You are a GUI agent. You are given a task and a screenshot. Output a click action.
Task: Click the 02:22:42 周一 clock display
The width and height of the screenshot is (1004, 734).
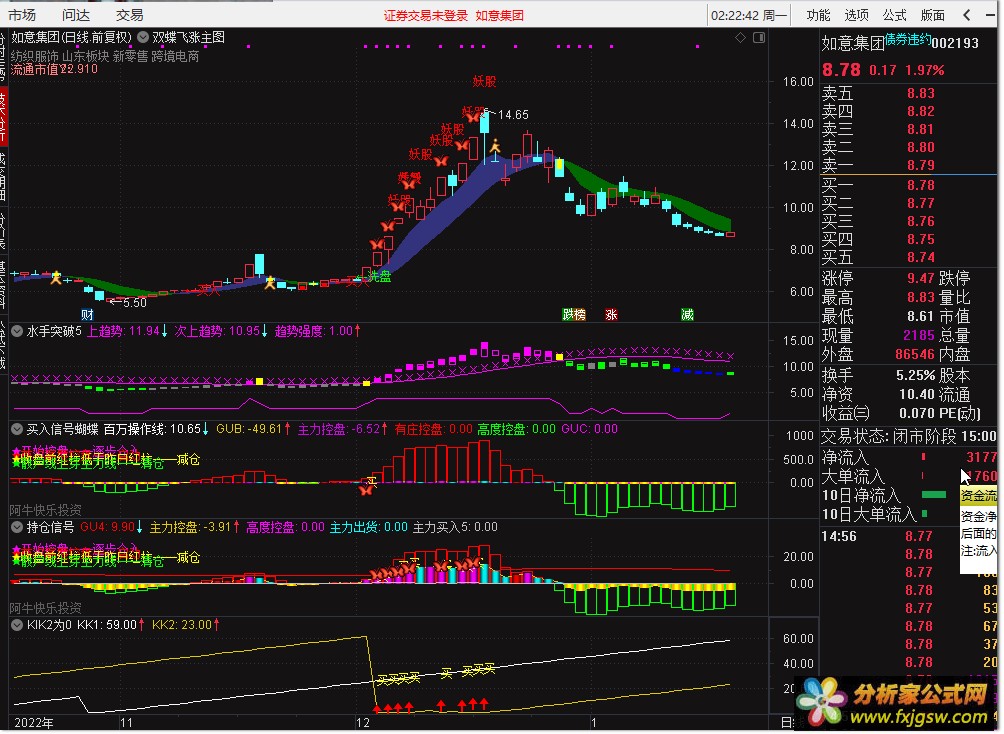pyautogui.click(x=749, y=15)
